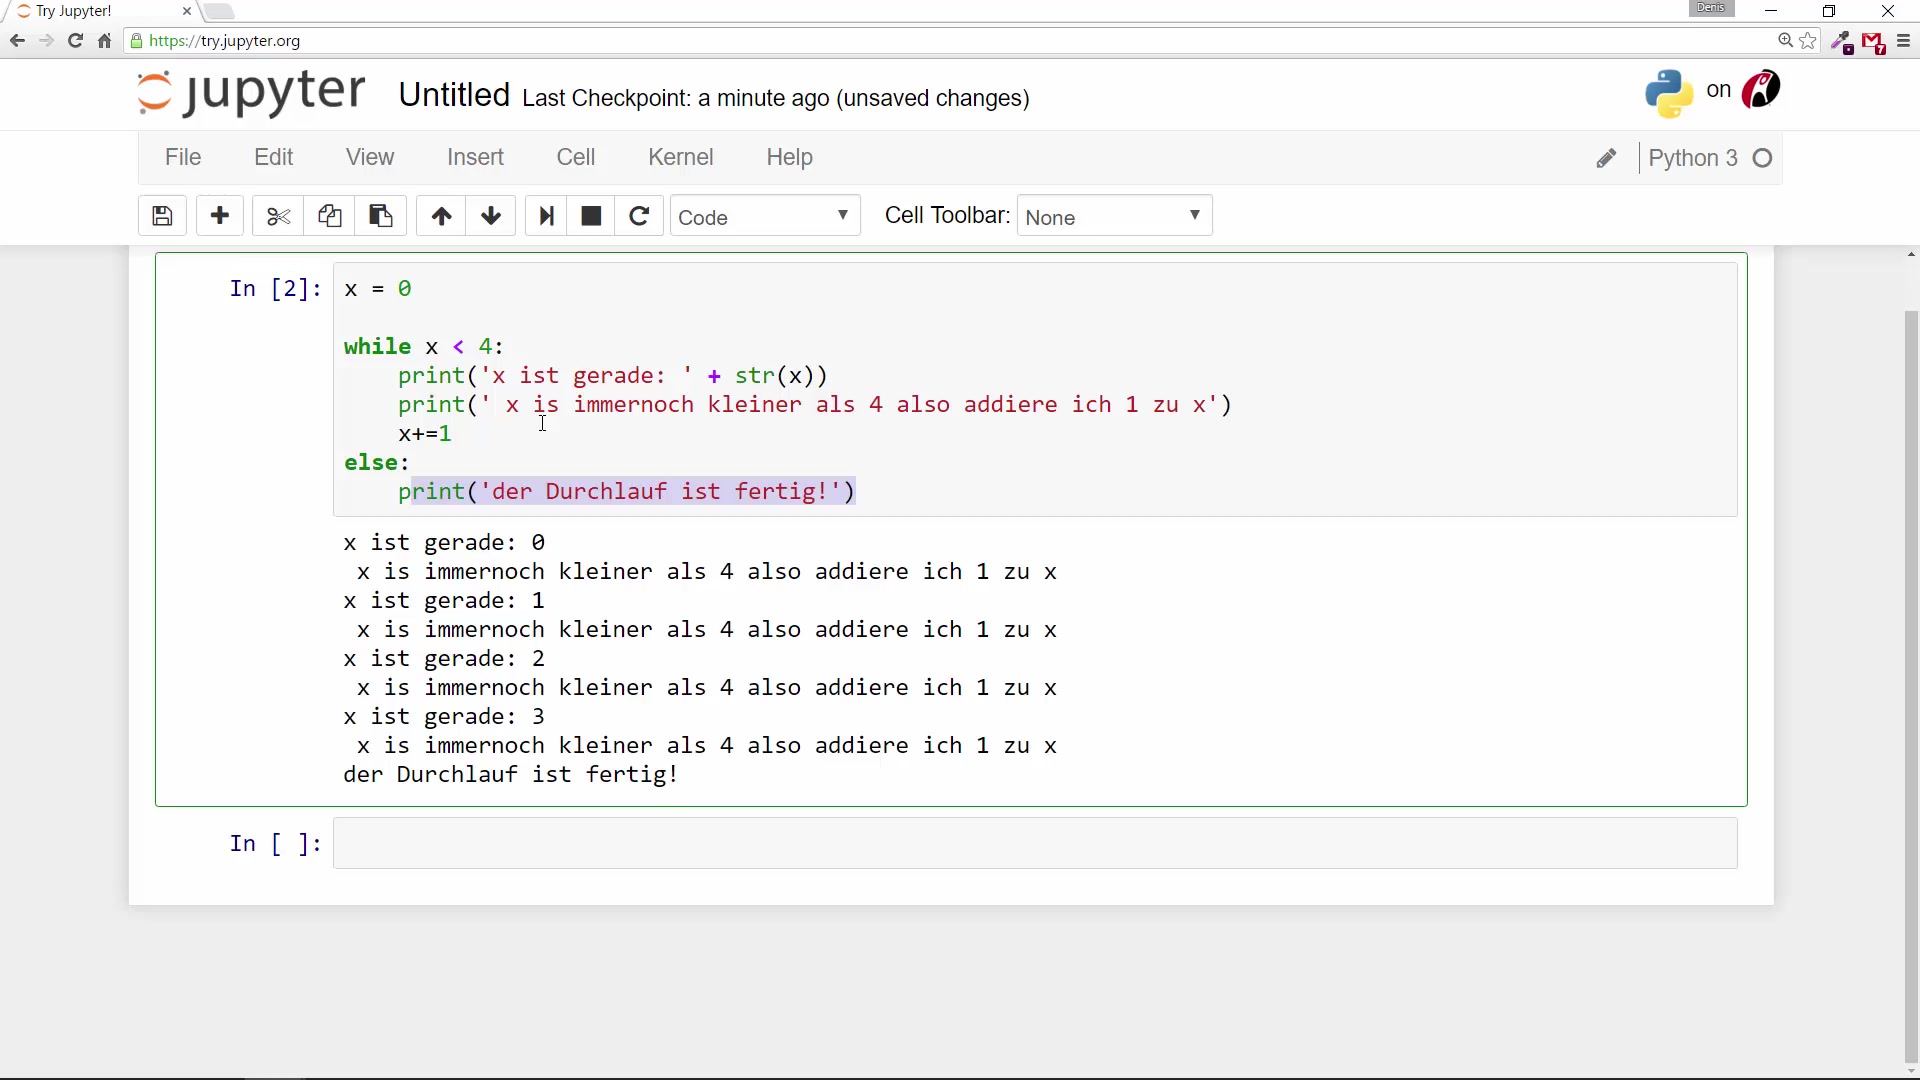The width and height of the screenshot is (1920, 1080).
Task: Click the pencil edit mode indicator
Action: (1606, 159)
